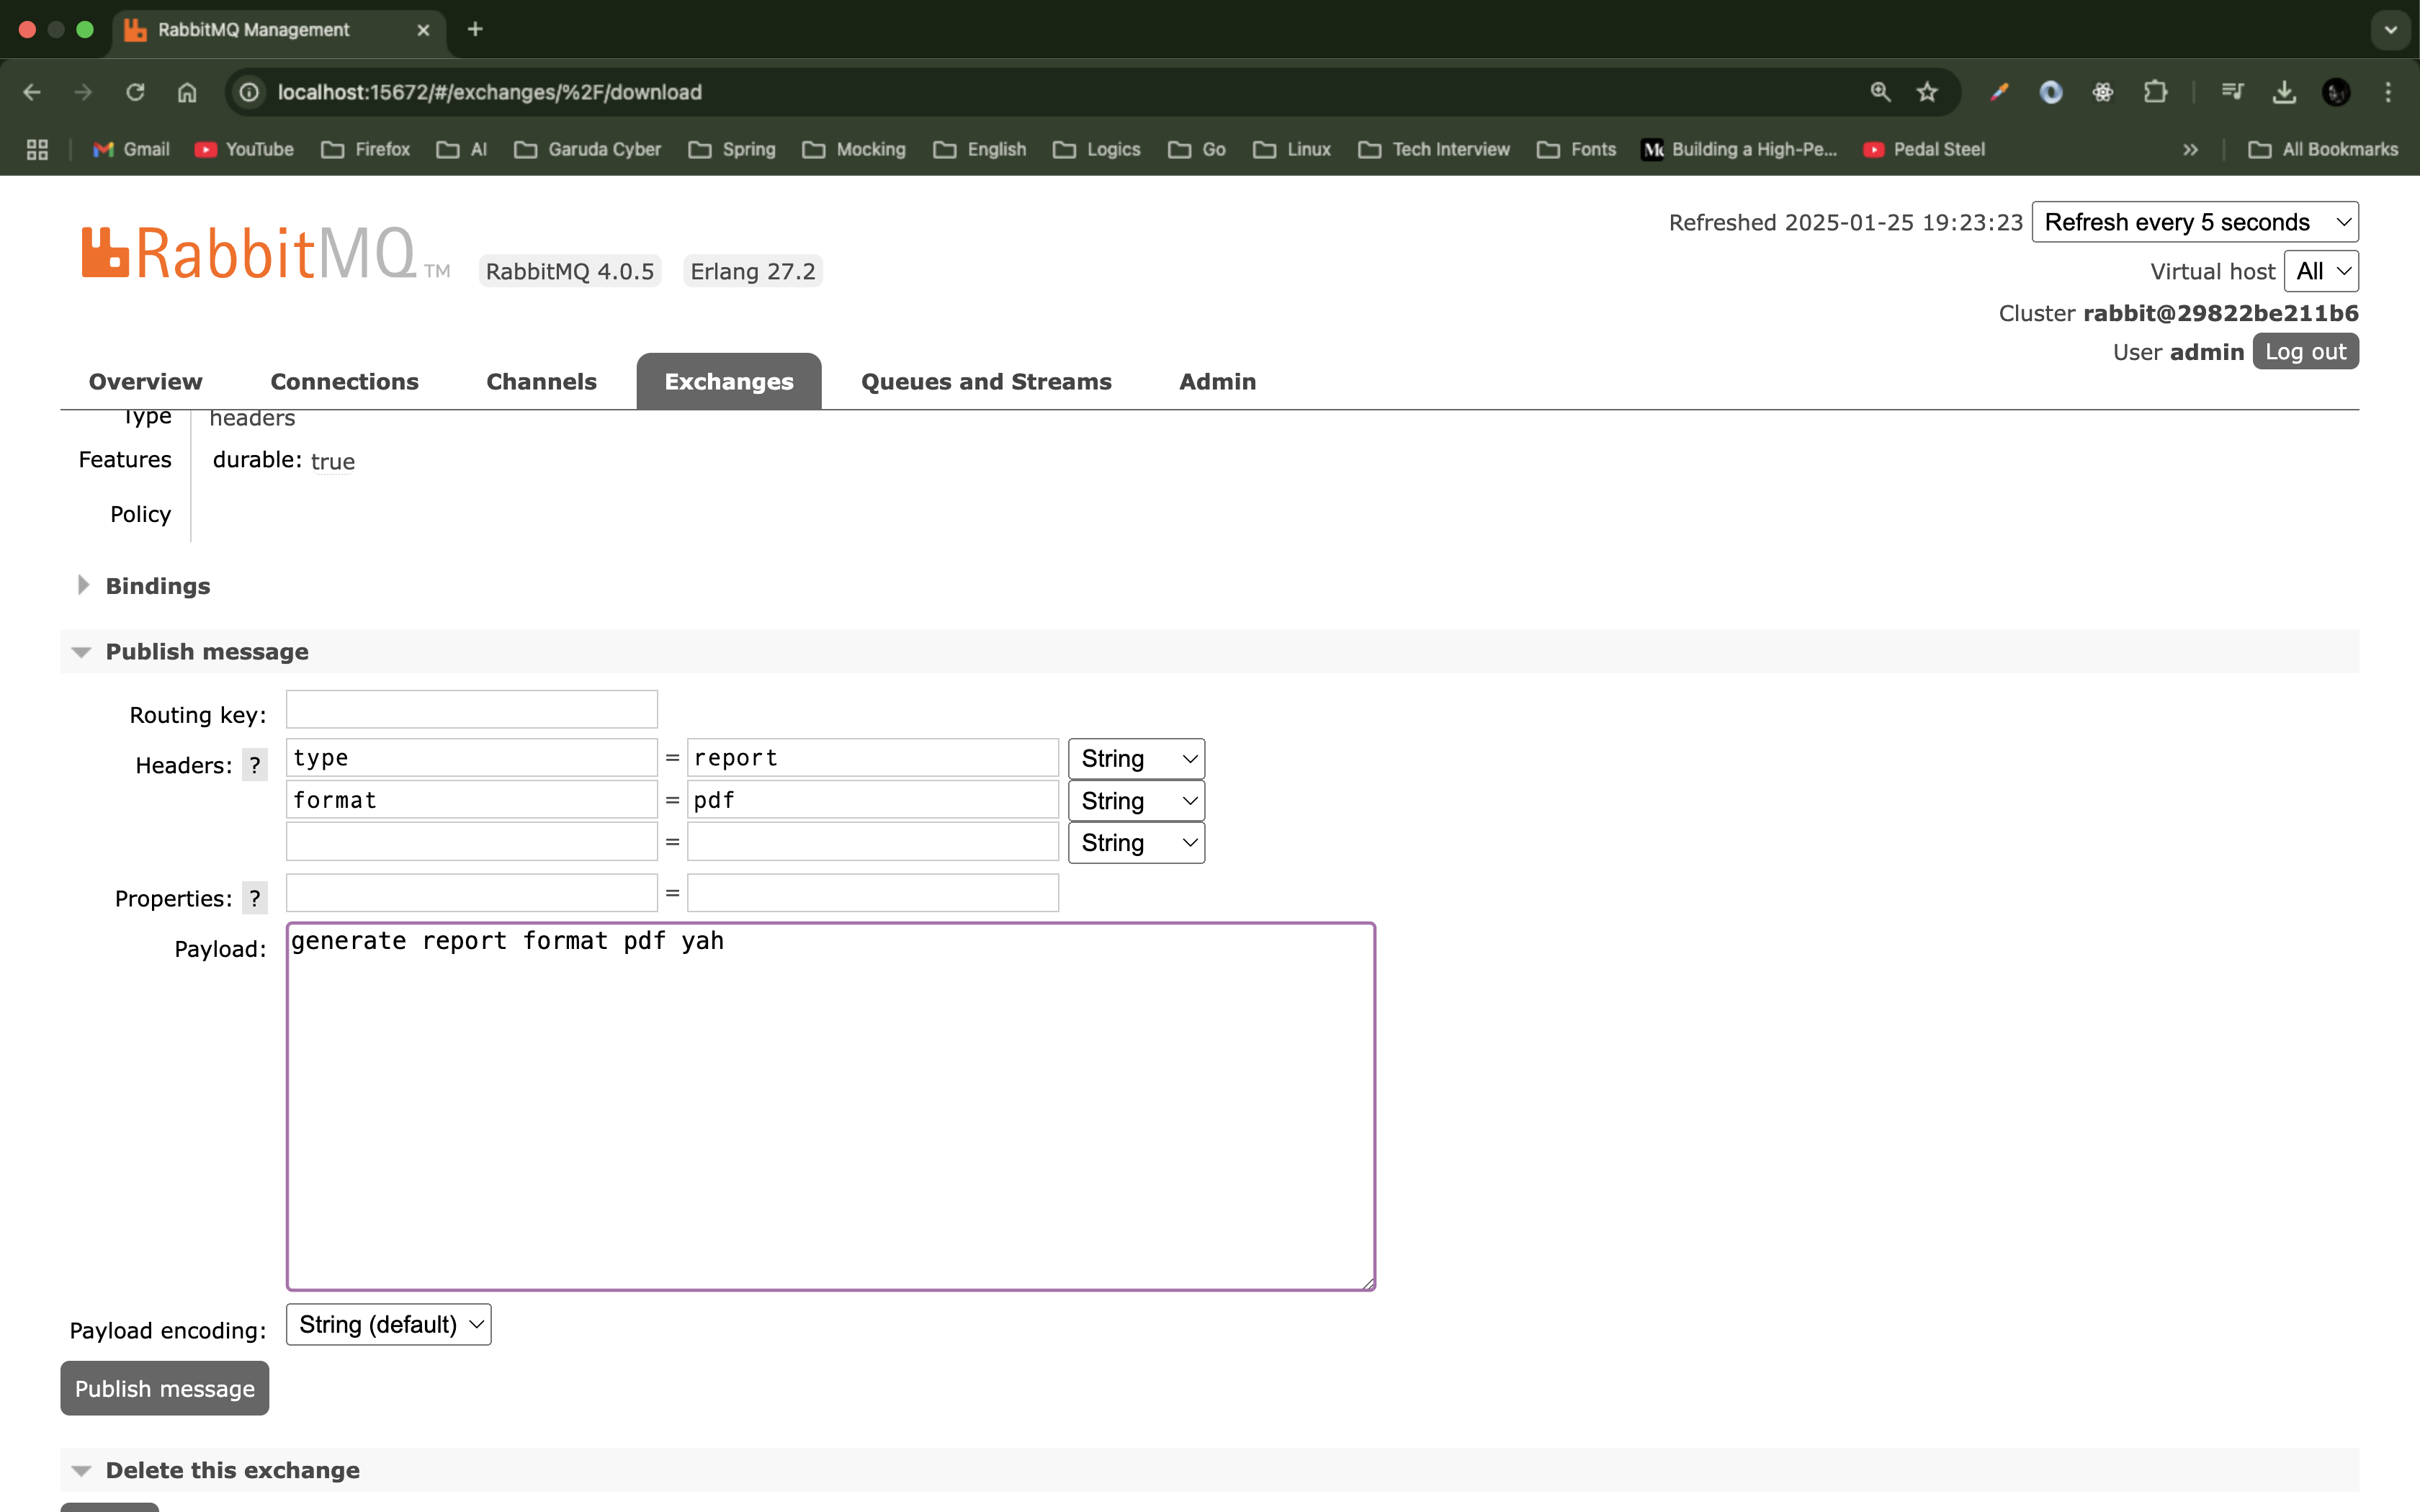Open All Bookmarks folder
Screen dimensions: 2420x1512
pyautogui.click(x=2322, y=149)
